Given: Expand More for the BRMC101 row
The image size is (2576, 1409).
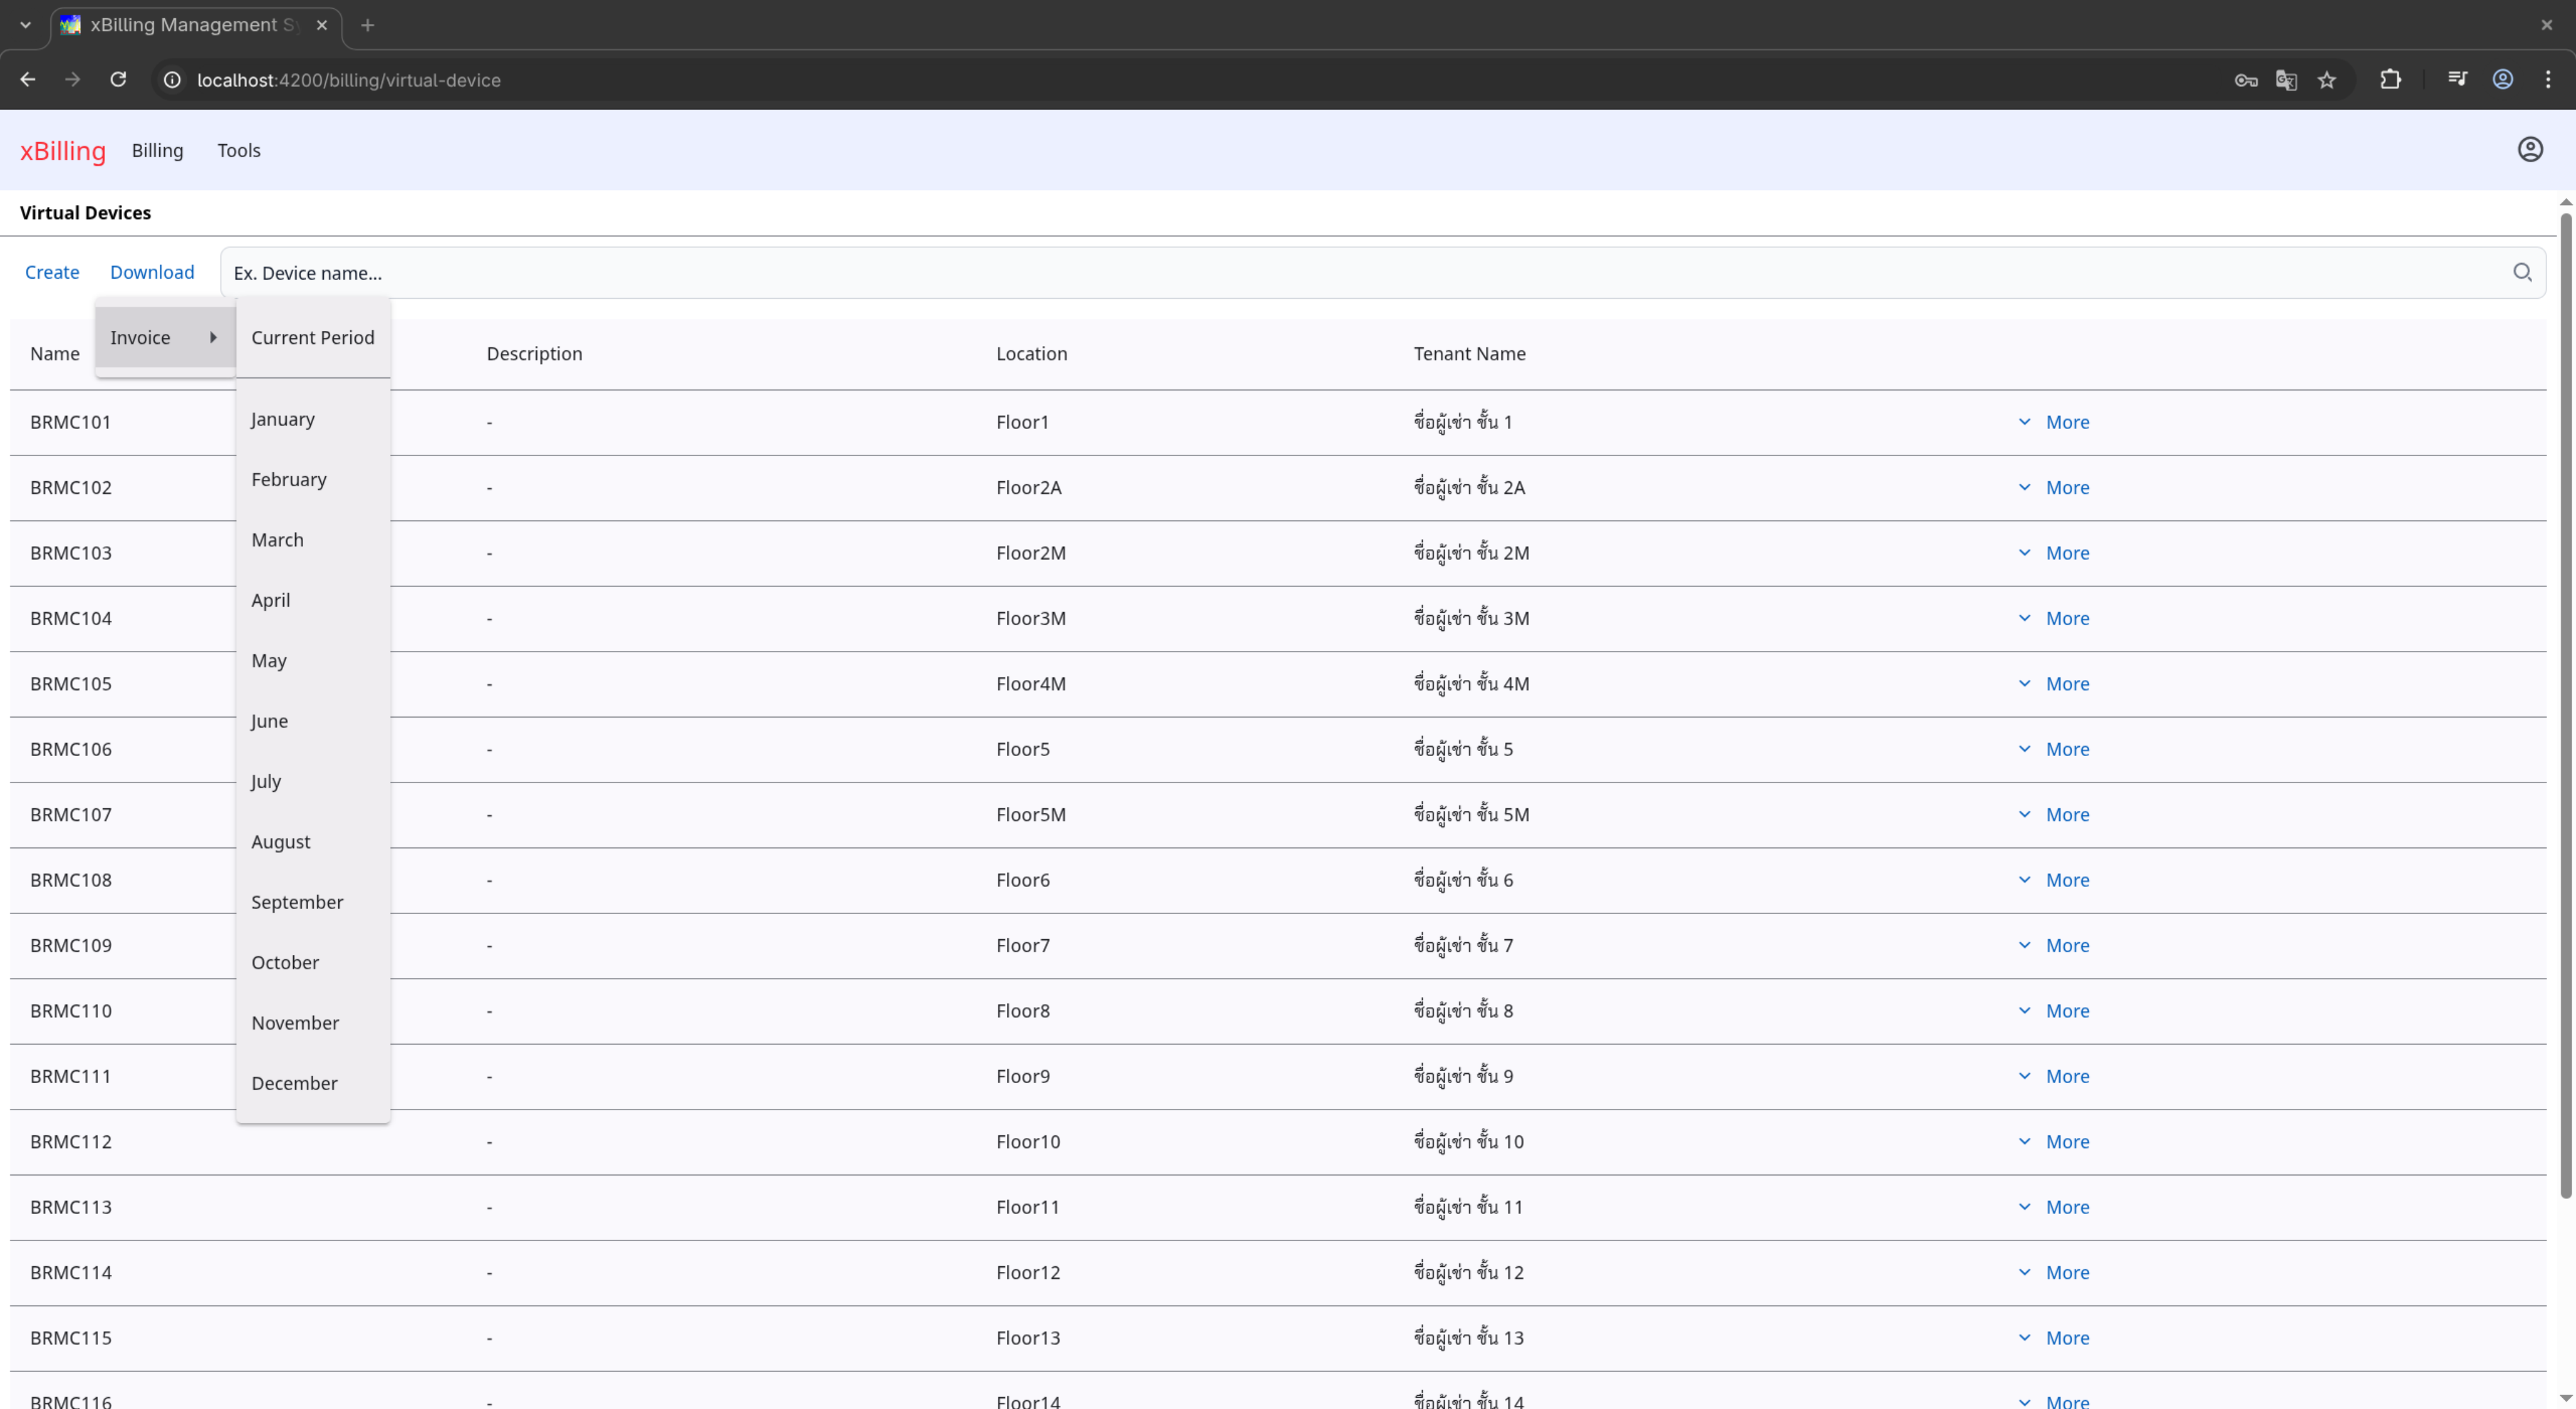Looking at the screenshot, I should point(2054,422).
